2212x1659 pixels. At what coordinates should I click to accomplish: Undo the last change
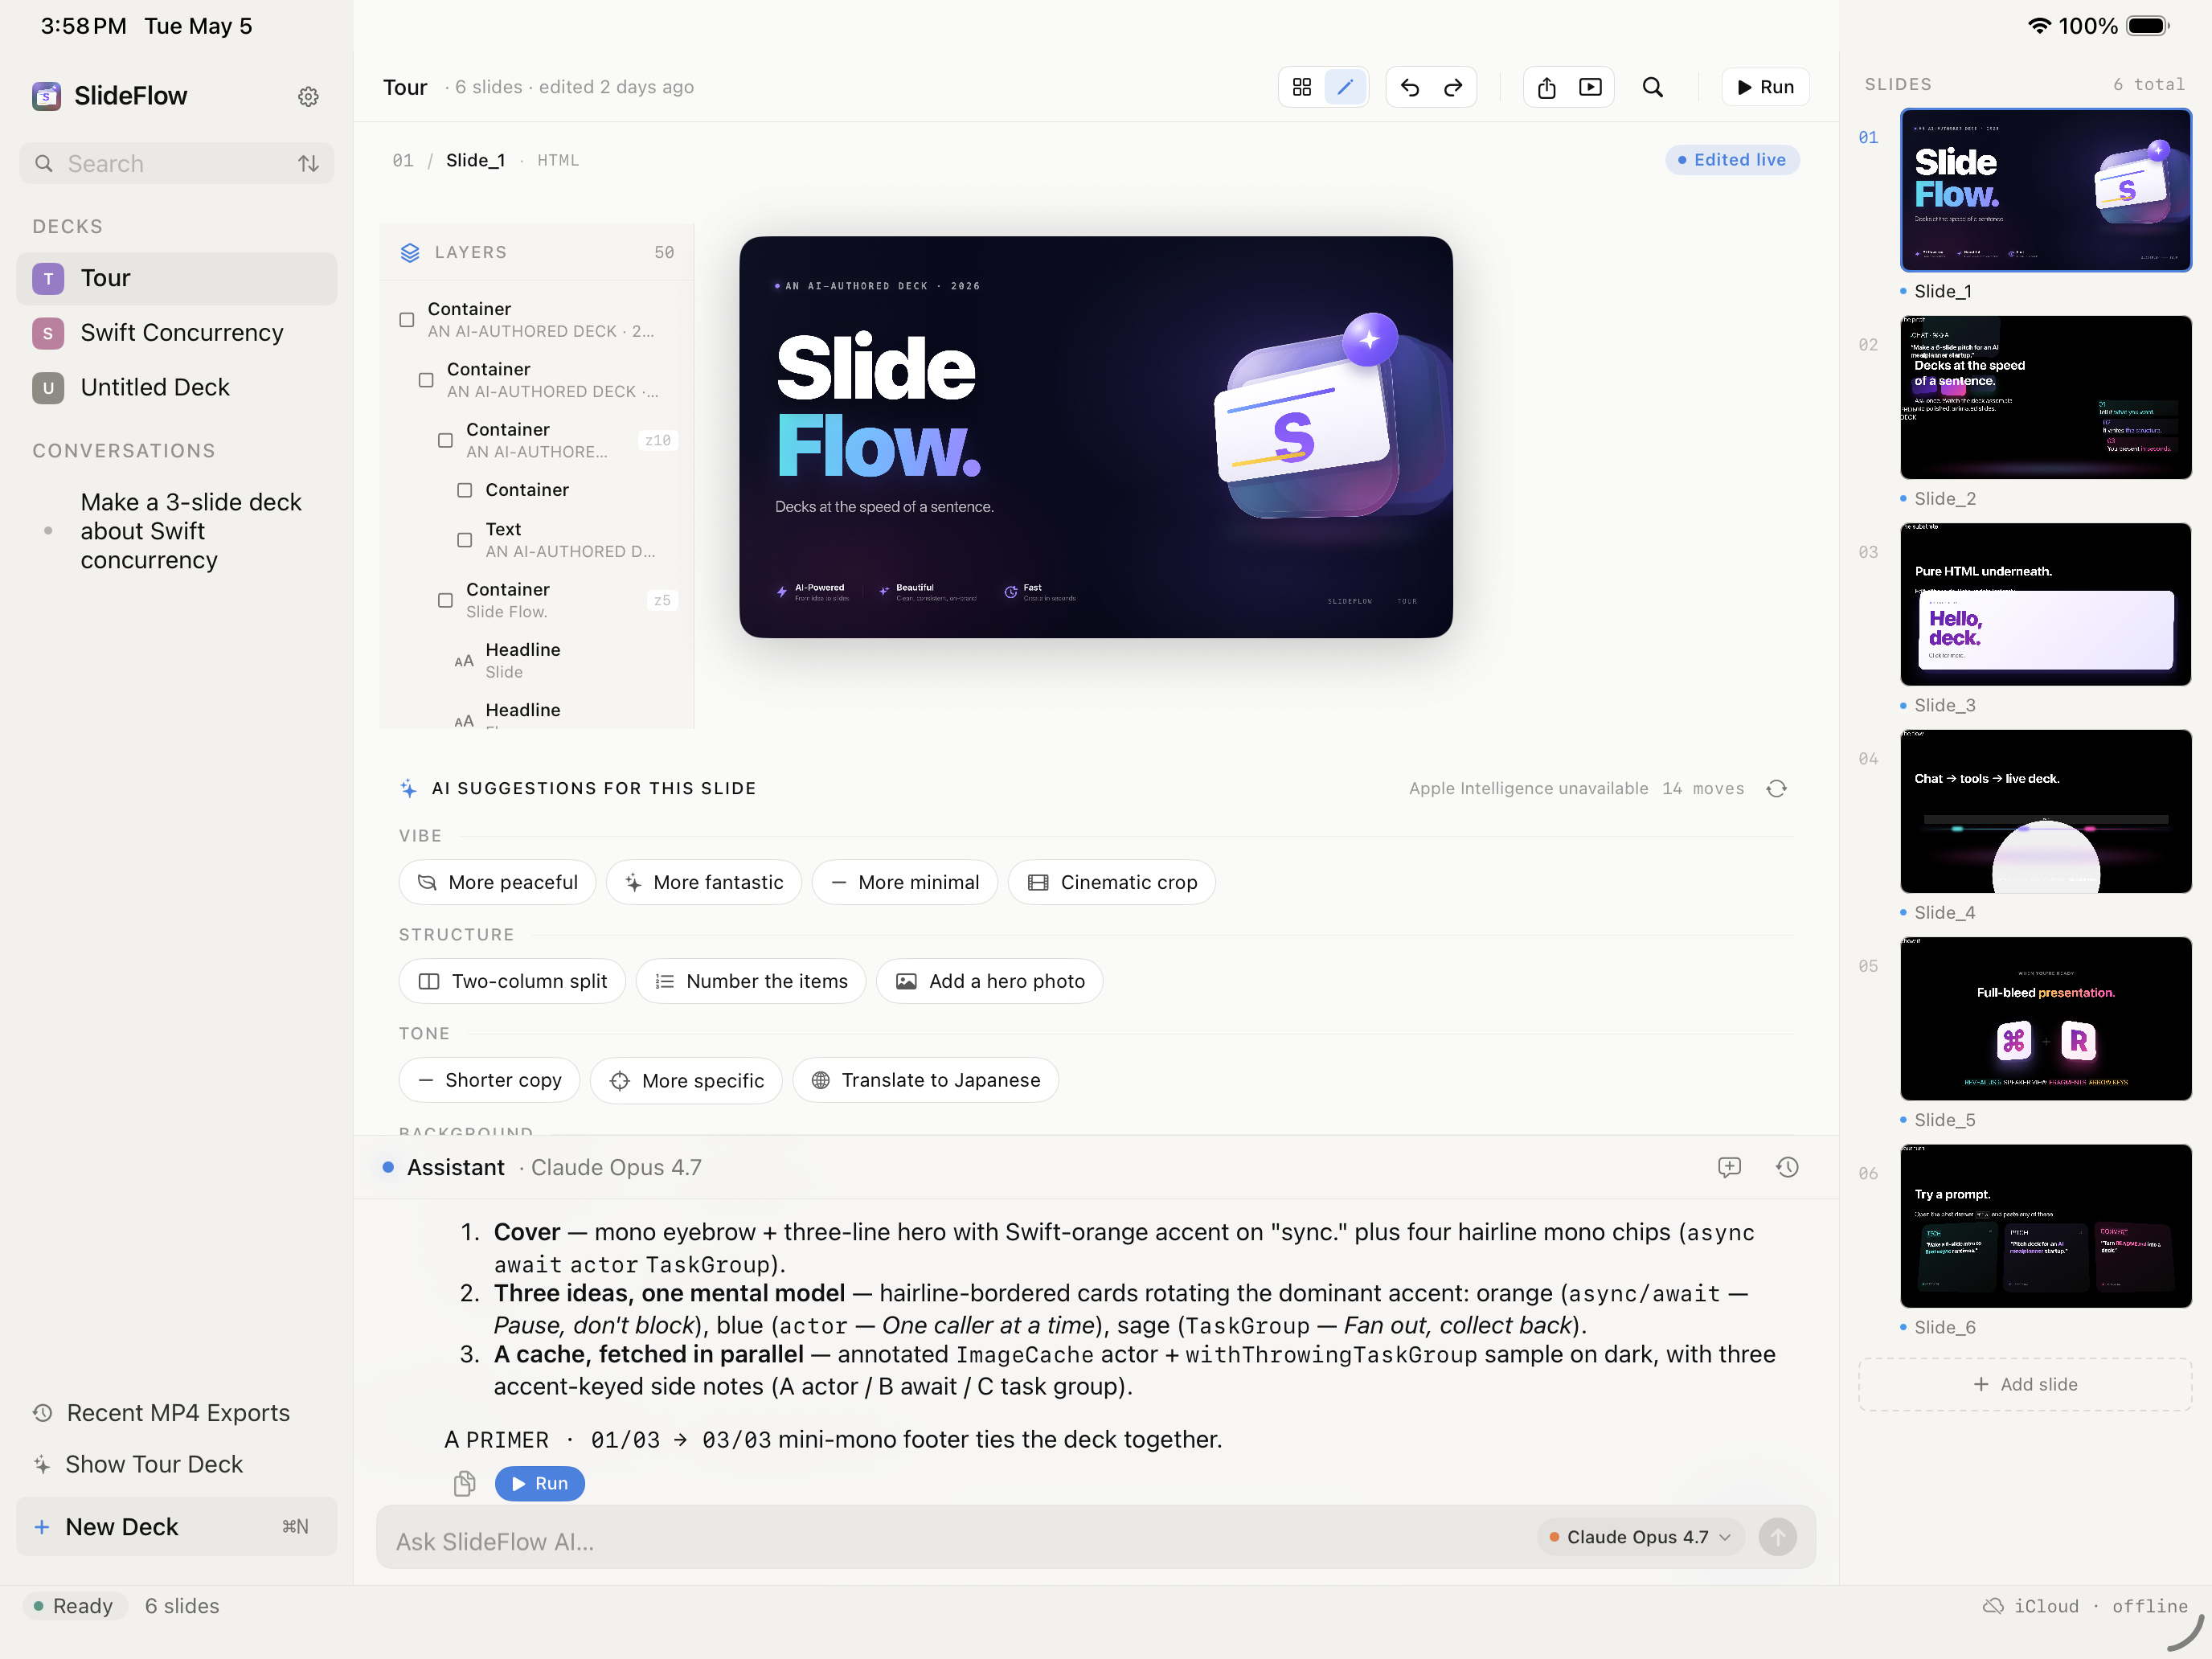coord(1410,87)
